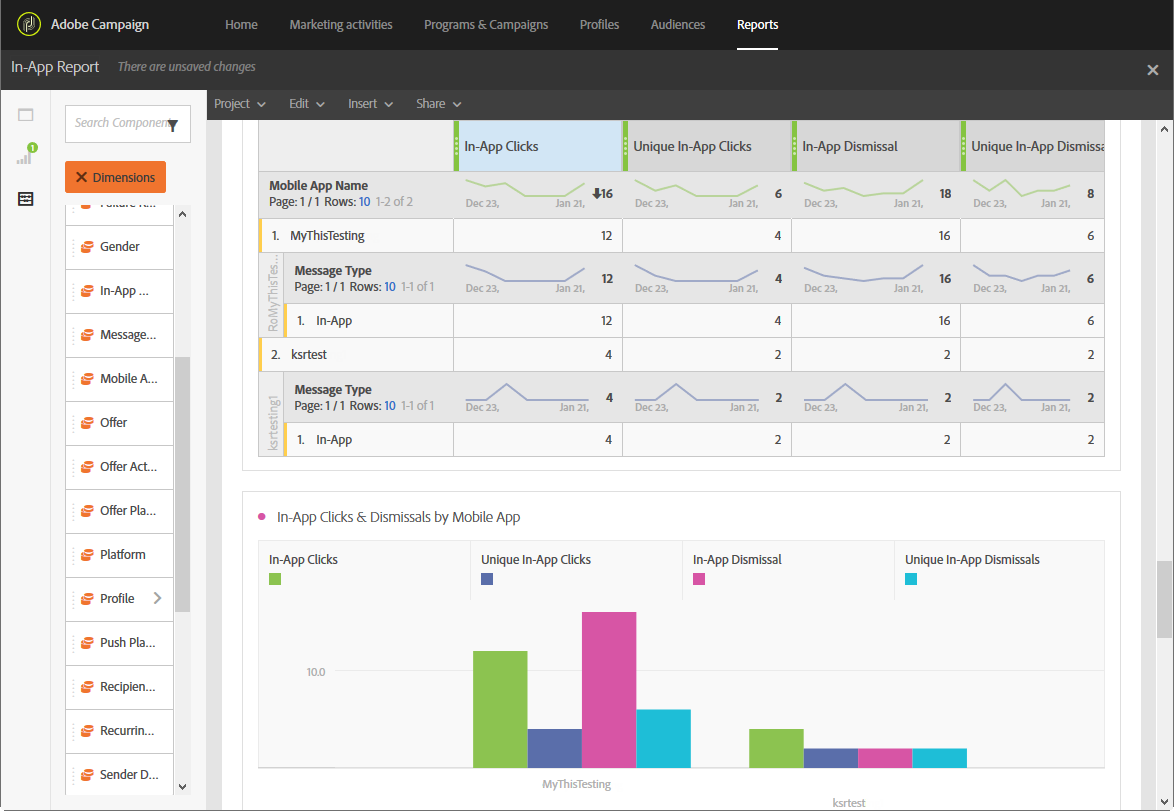1174x811 pixels.
Task: Open the Insert dropdown menu
Action: (370, 104)
